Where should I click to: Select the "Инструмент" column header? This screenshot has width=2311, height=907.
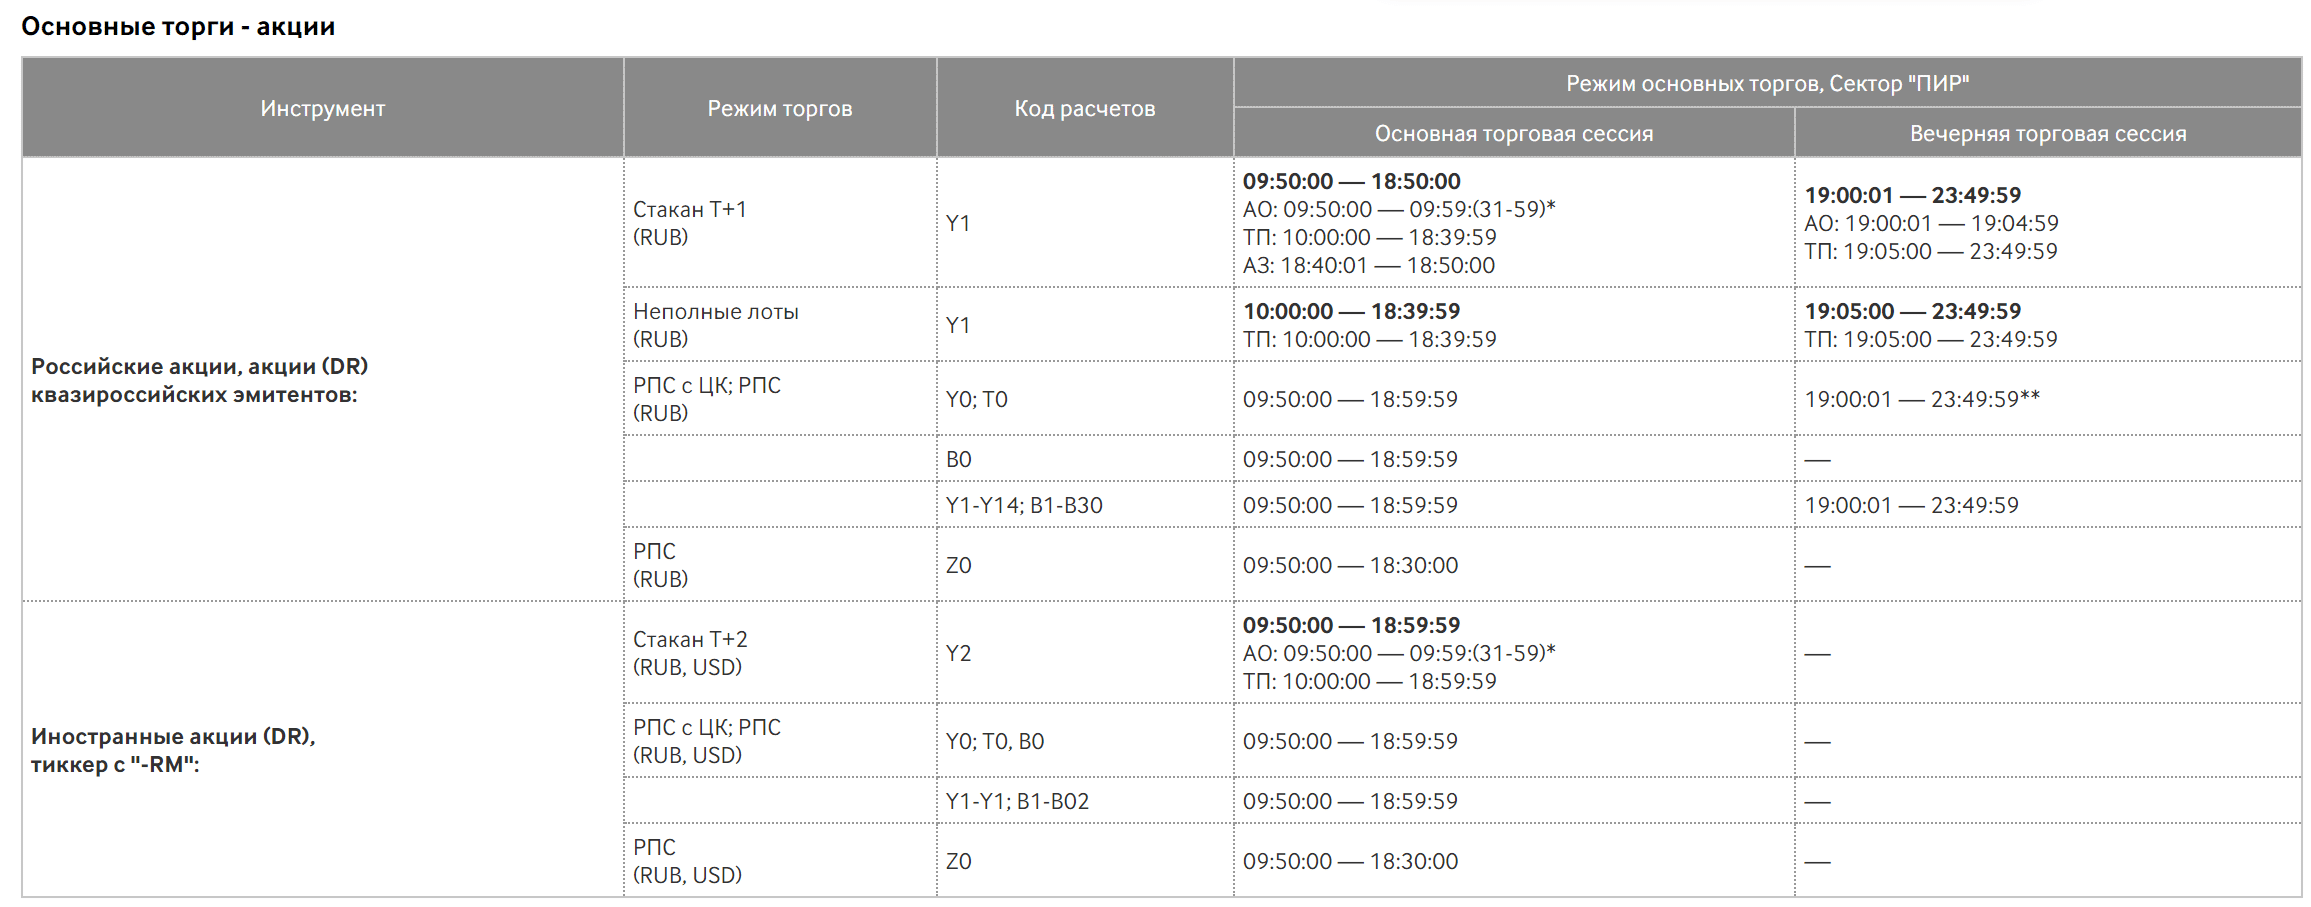(322, 108)
